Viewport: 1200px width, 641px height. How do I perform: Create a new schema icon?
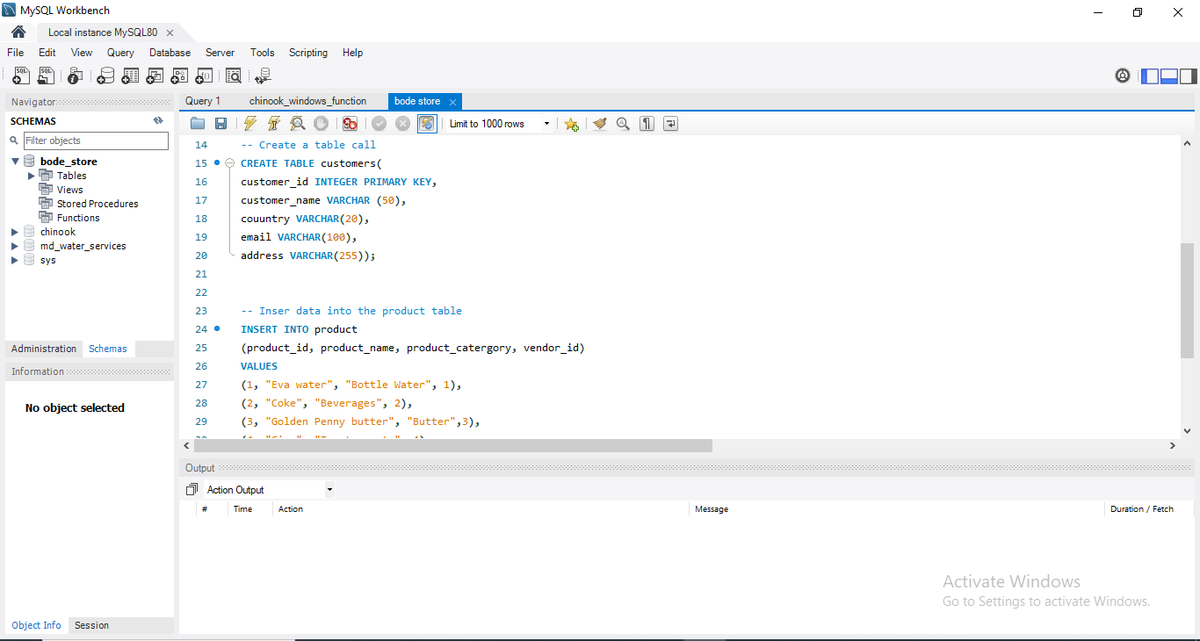click(106, 75)
